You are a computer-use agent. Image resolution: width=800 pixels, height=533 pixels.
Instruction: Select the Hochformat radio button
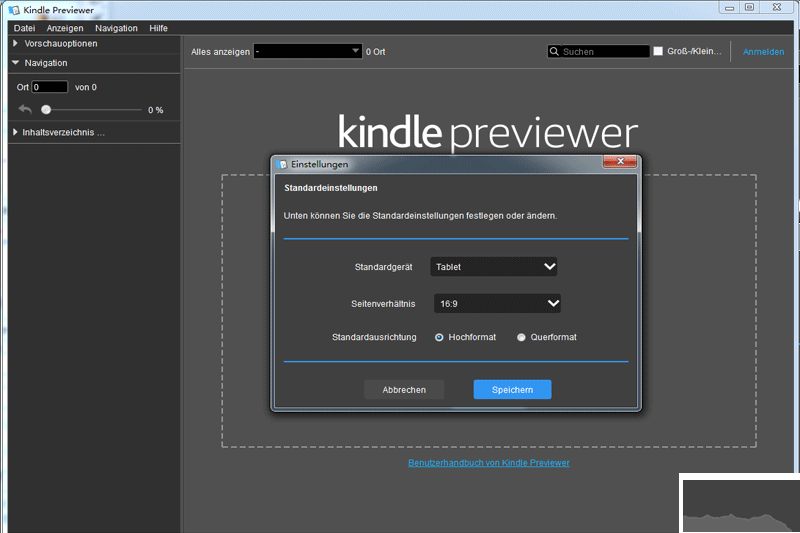point(439,337)
